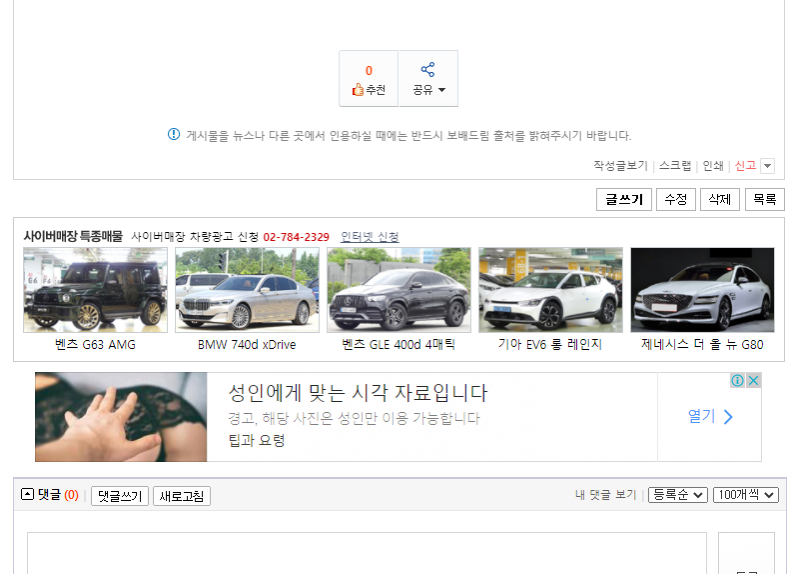Viewport: 800px width, 574px height.
Task: Click the blue info notice icon
Action: (173, 134)
